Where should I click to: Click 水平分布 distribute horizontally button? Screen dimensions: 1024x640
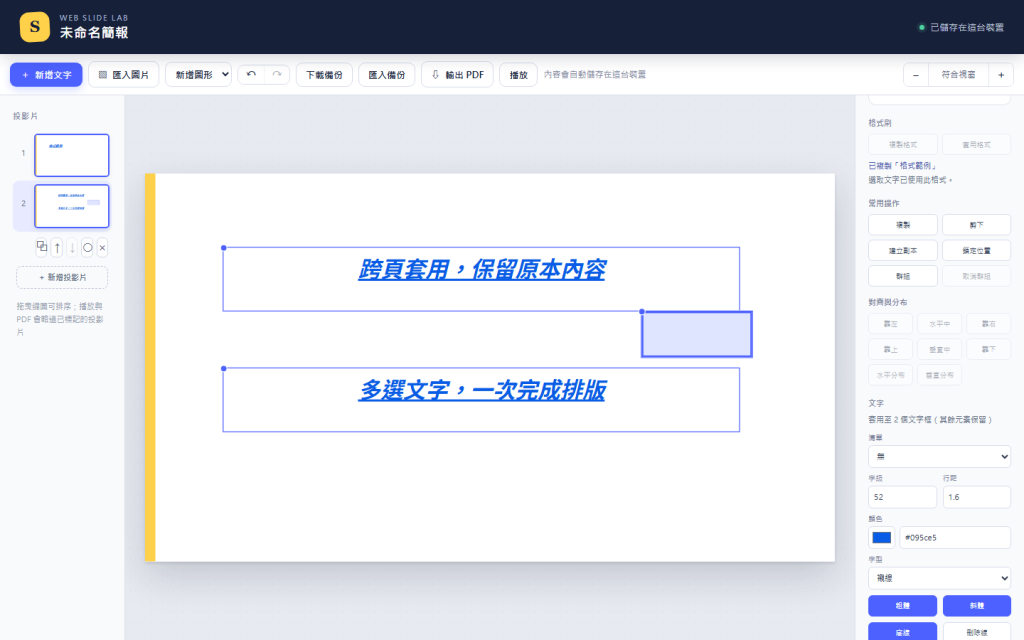coord(890,375)
